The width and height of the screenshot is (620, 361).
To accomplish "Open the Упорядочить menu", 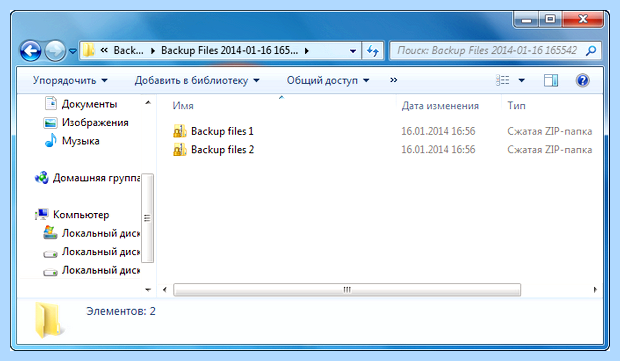I will click(x=70, y=80).
